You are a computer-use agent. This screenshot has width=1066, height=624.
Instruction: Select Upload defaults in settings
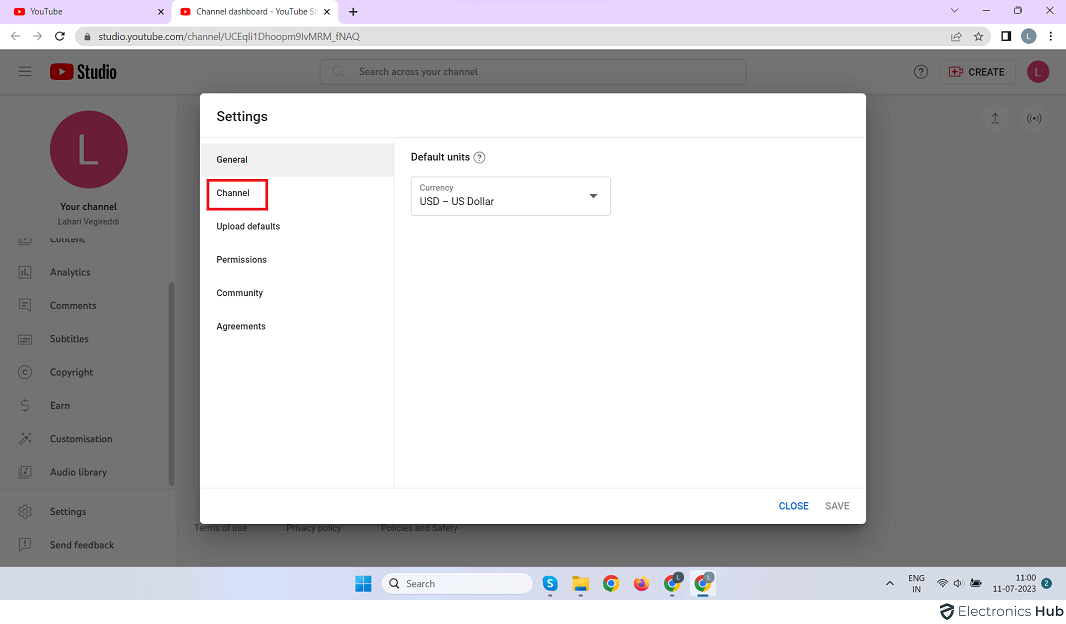click(x=248, y=227)
